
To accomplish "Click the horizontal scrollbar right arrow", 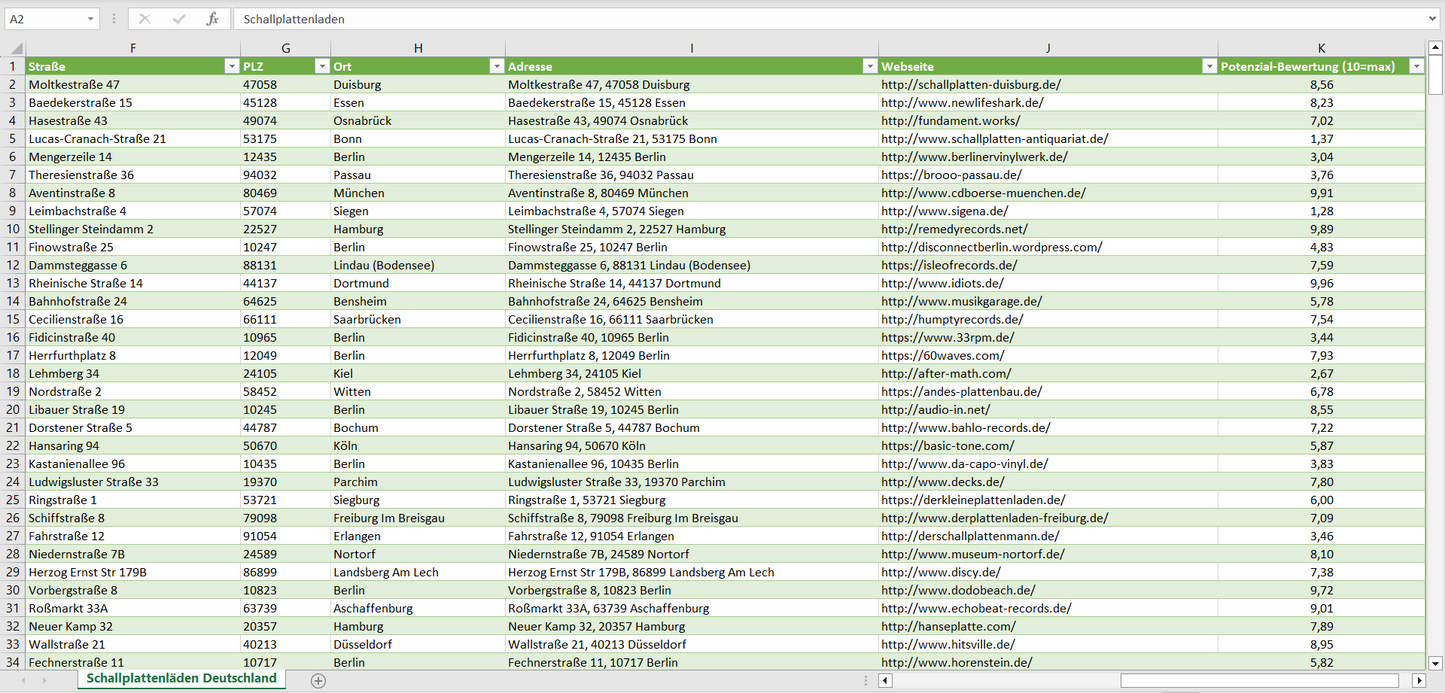I will tap(1418, 681).
